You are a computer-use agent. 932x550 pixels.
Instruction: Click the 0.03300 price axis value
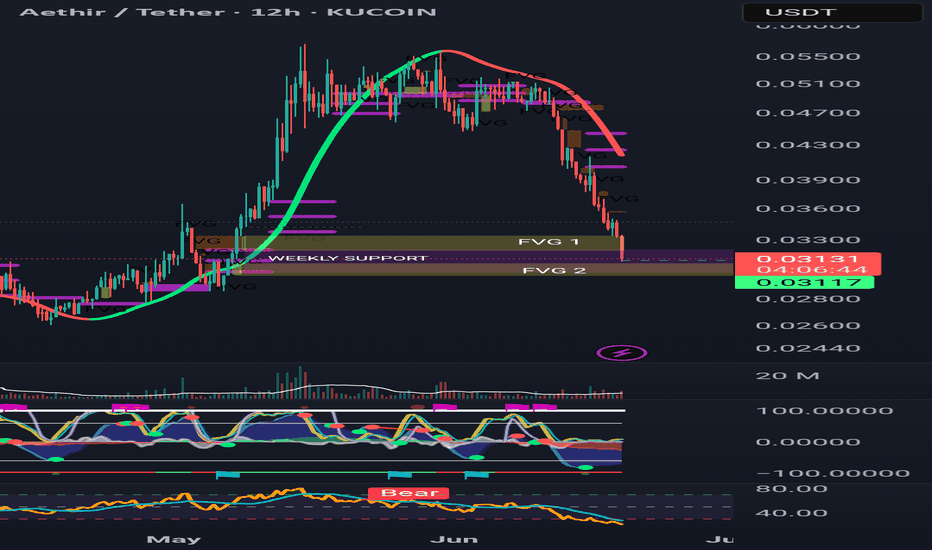808,240
